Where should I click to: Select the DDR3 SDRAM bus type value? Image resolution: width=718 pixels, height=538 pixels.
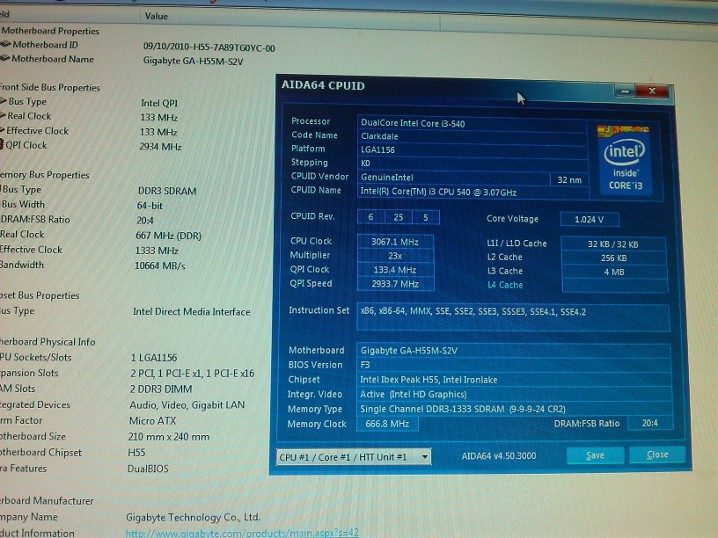click(167, 191)
